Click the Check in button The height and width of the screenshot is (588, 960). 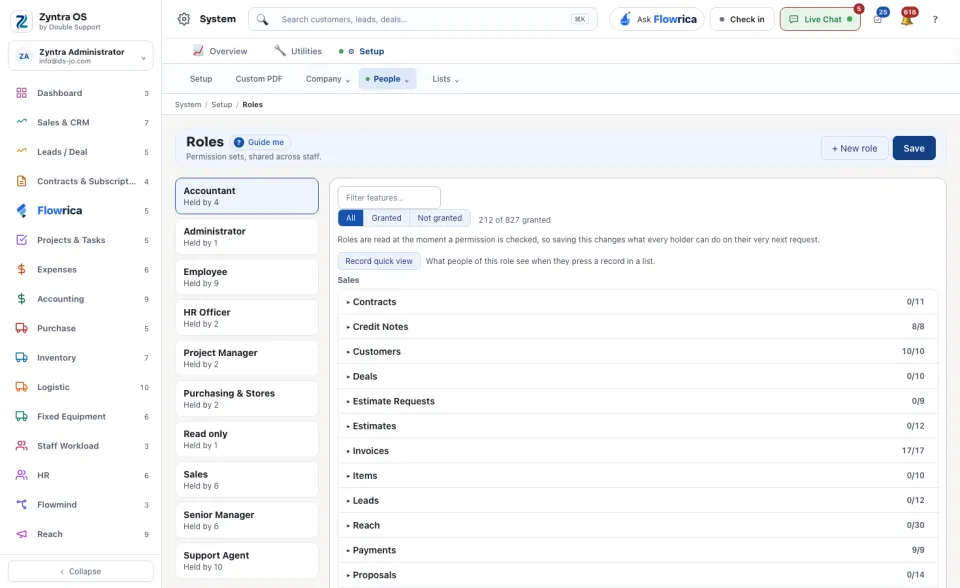click(742, 20)
